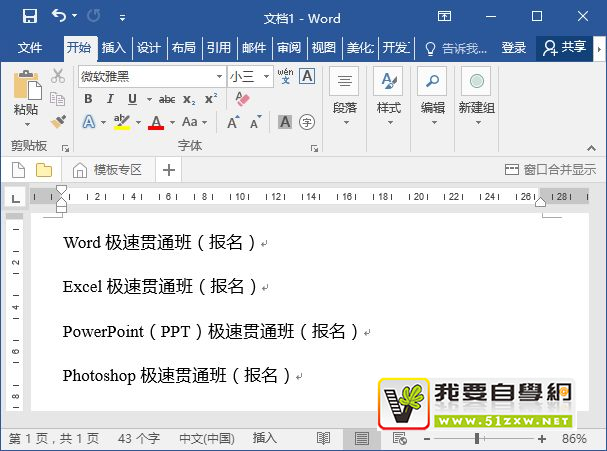Click the ruler tab selector L box
Screen dimensions: 607x451
pos(15,199)
